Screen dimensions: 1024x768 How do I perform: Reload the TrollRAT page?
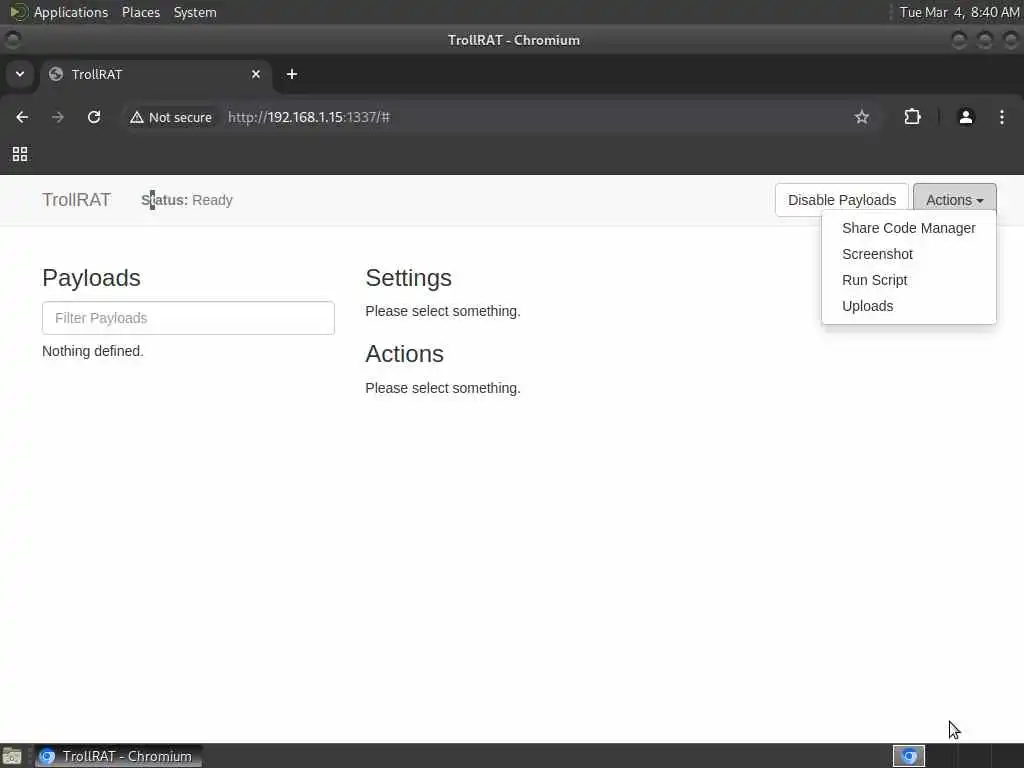tap(94, 117)
